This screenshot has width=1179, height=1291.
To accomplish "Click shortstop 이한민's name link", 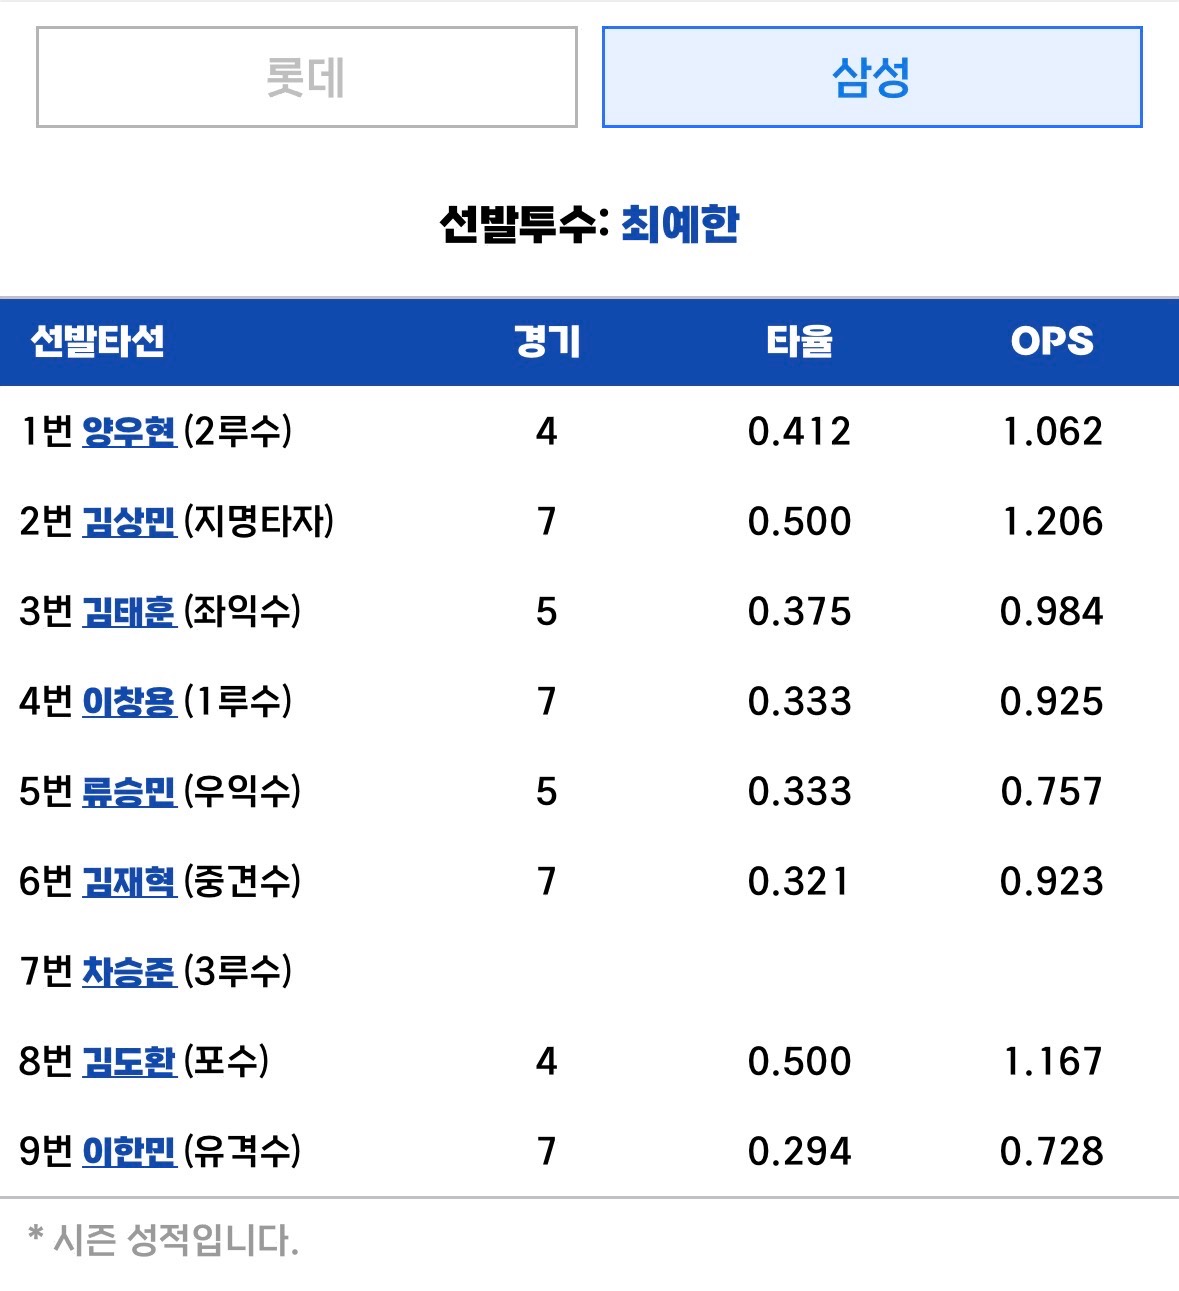I will pyautogui.click(x=129, y=1152).
